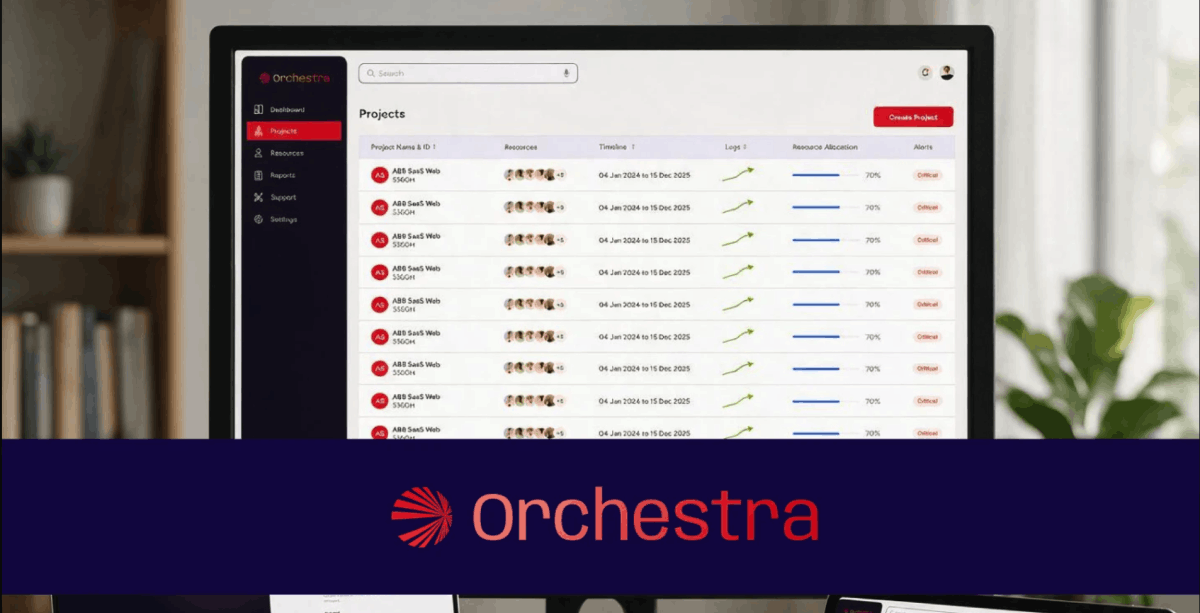The height and width of the screenshot is (613, 1200).
Task: Select Projects in the sidebar menu
Action: point(294,131)
